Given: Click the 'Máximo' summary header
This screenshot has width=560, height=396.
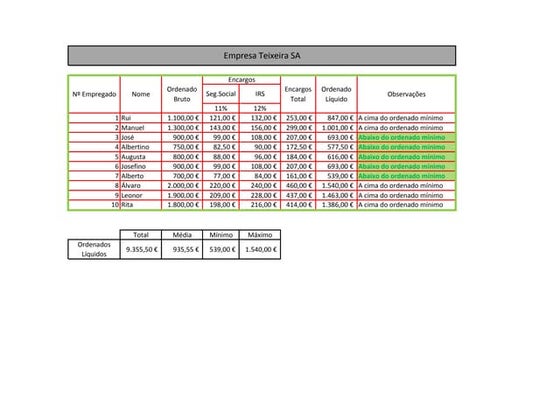Looking at the screenshot, I should [x=260, y=235].
